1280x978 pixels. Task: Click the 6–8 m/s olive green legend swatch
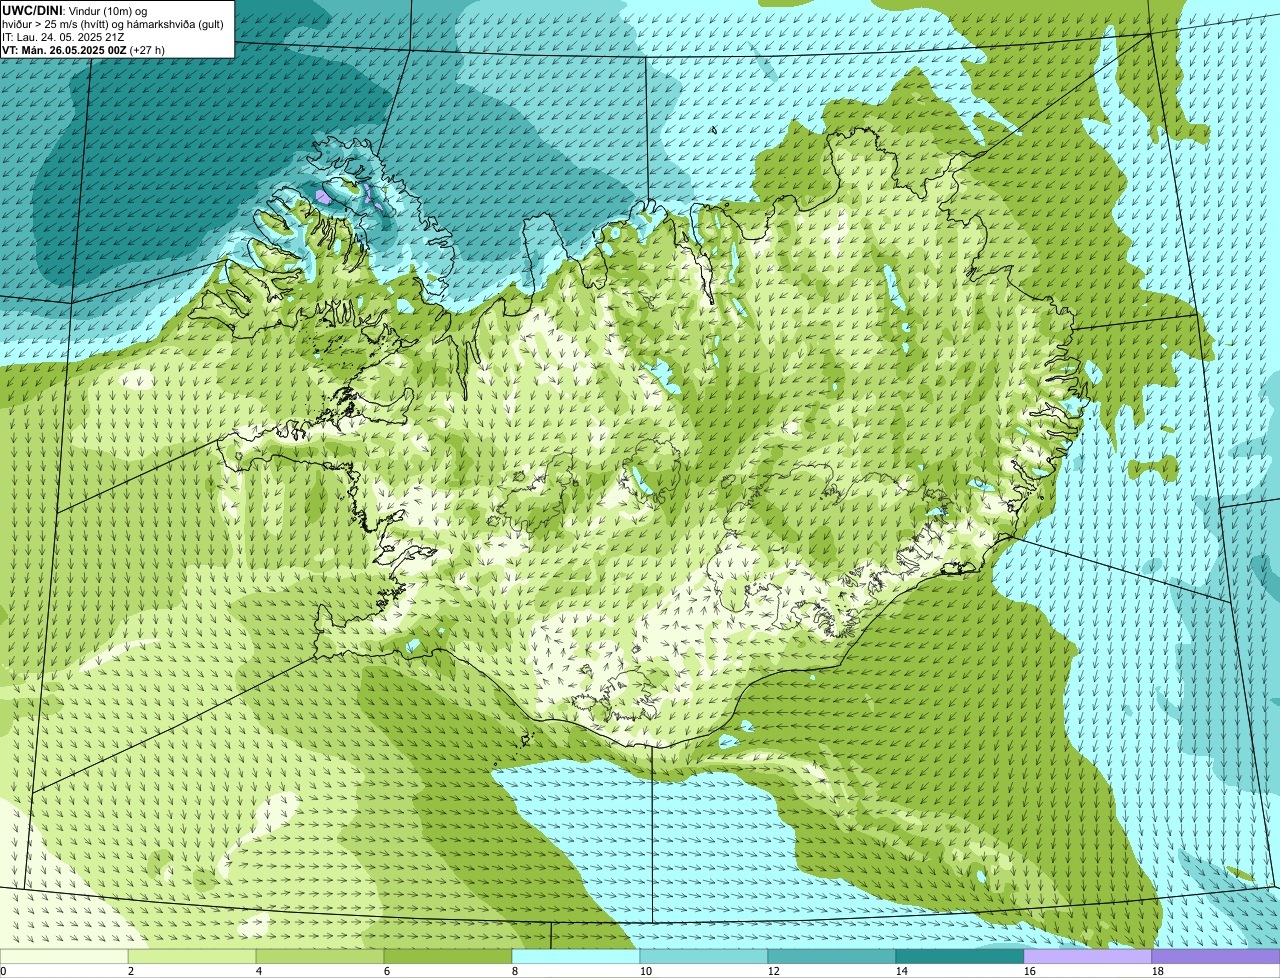[x=448, y=956]
